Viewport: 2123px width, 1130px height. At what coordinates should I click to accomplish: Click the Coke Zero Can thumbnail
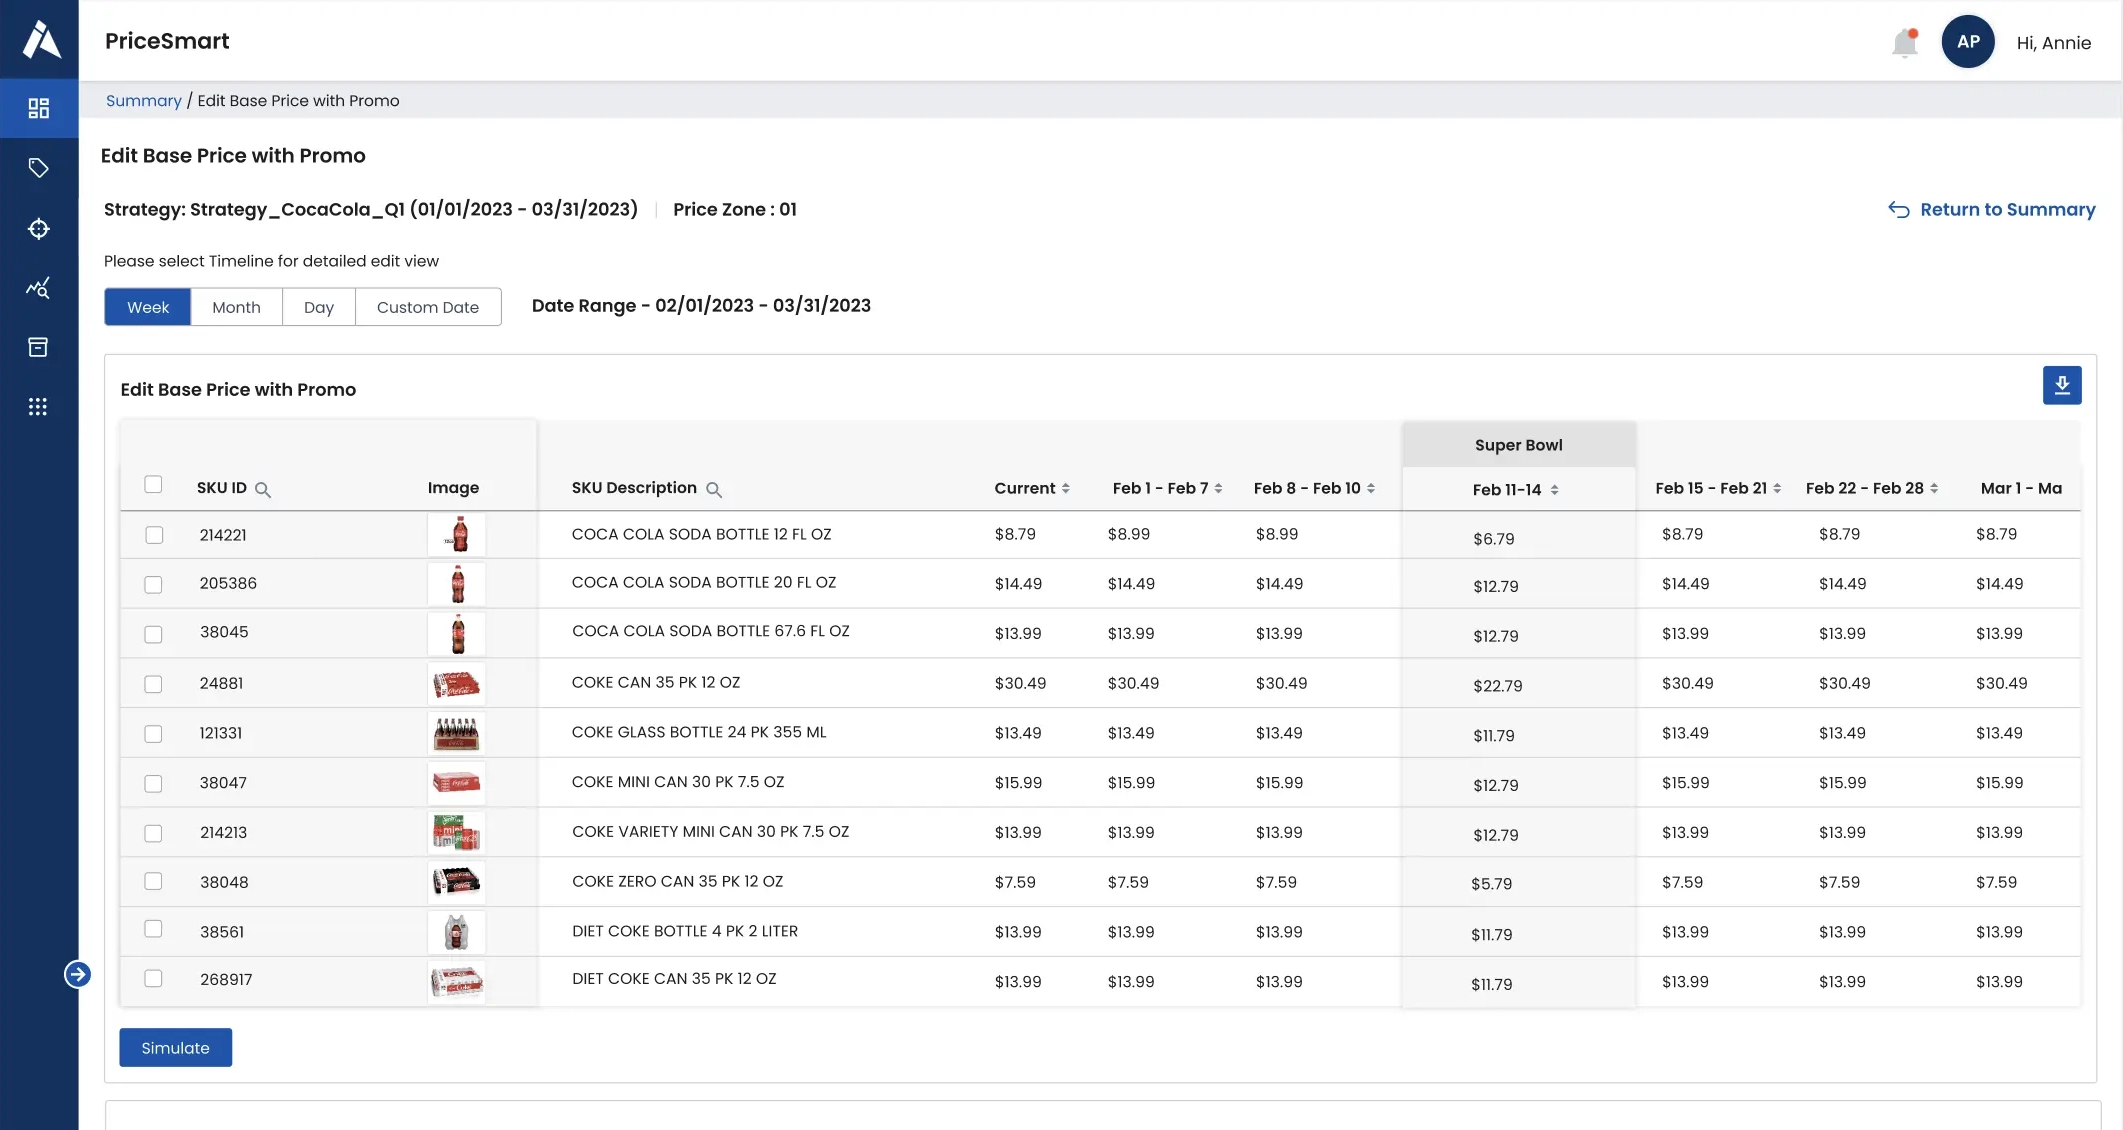pos(457,882)
